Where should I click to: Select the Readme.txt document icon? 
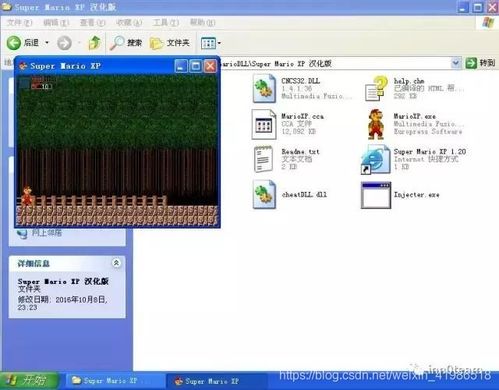click(263, 159)
